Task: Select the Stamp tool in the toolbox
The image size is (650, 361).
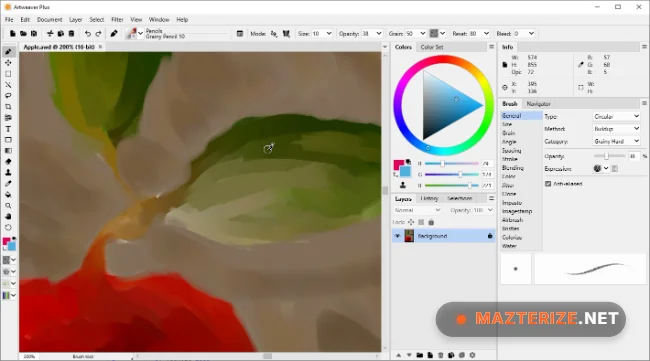Action: 8,172
